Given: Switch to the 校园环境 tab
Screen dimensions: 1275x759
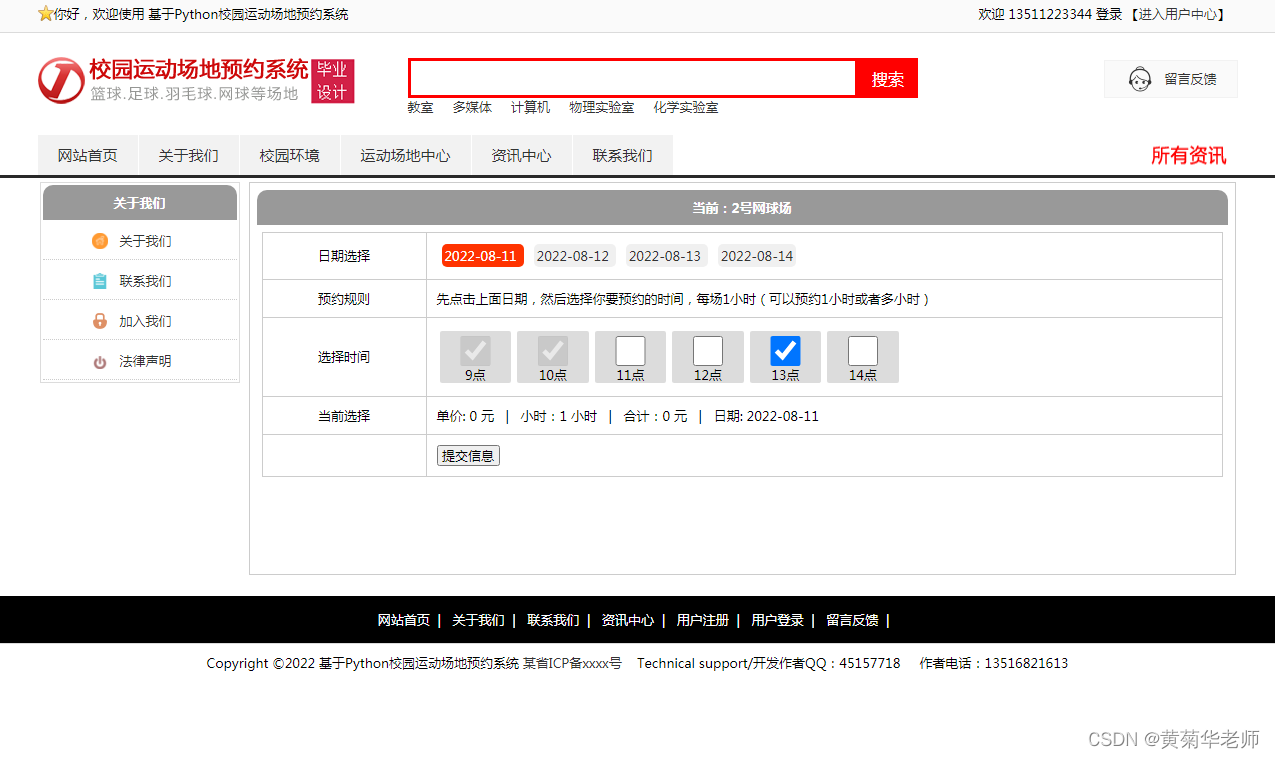Looking at the screenshot, I should (x=290, y=155).
